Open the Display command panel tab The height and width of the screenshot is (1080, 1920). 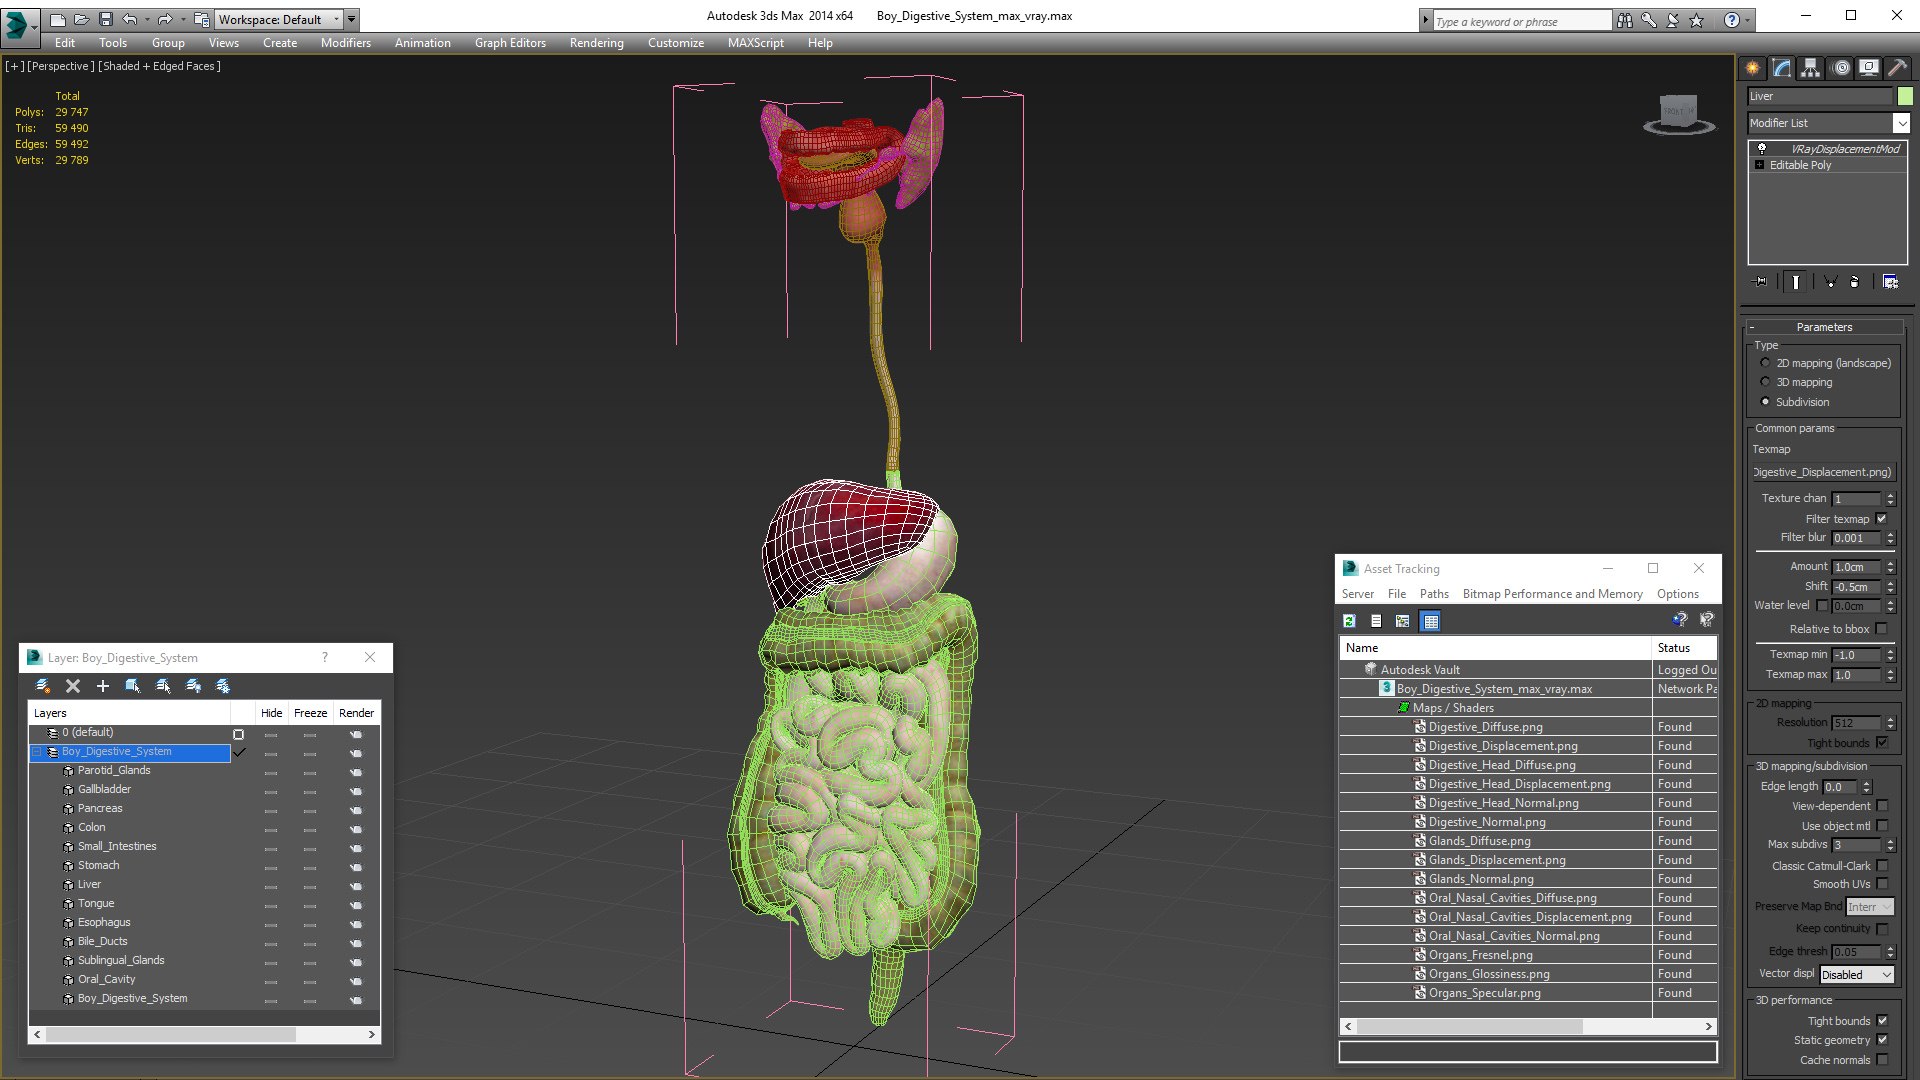1868,68
